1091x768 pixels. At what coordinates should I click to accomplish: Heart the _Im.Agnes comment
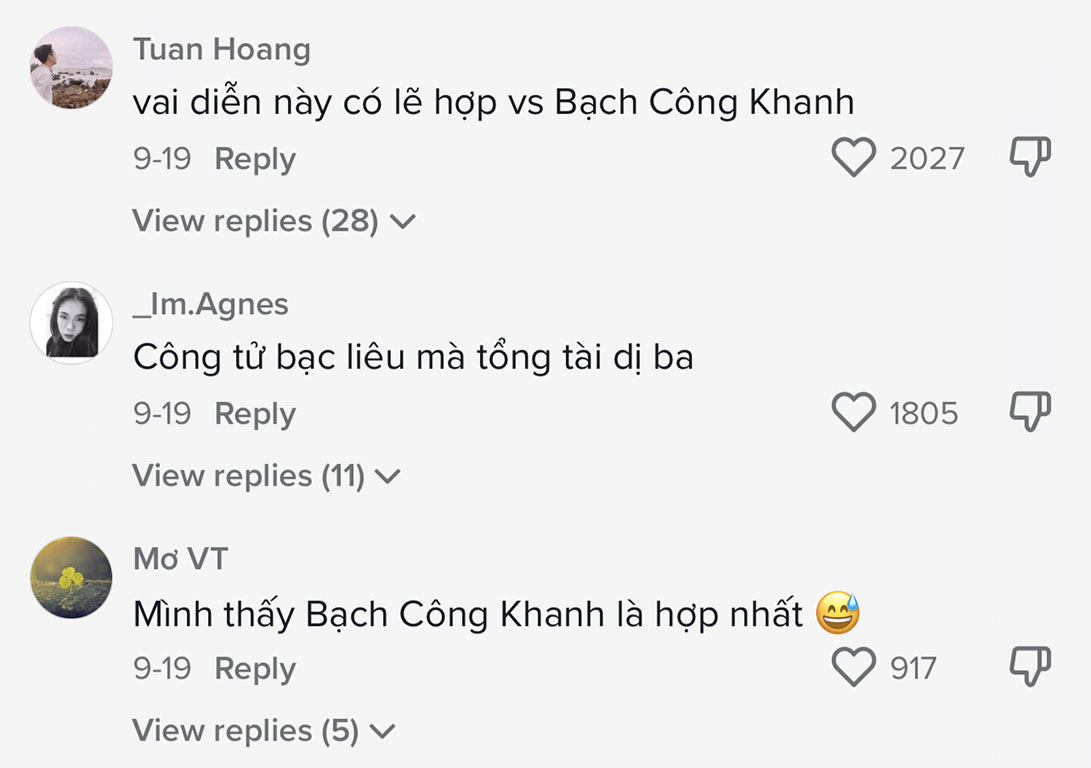(x=853, y=413)
